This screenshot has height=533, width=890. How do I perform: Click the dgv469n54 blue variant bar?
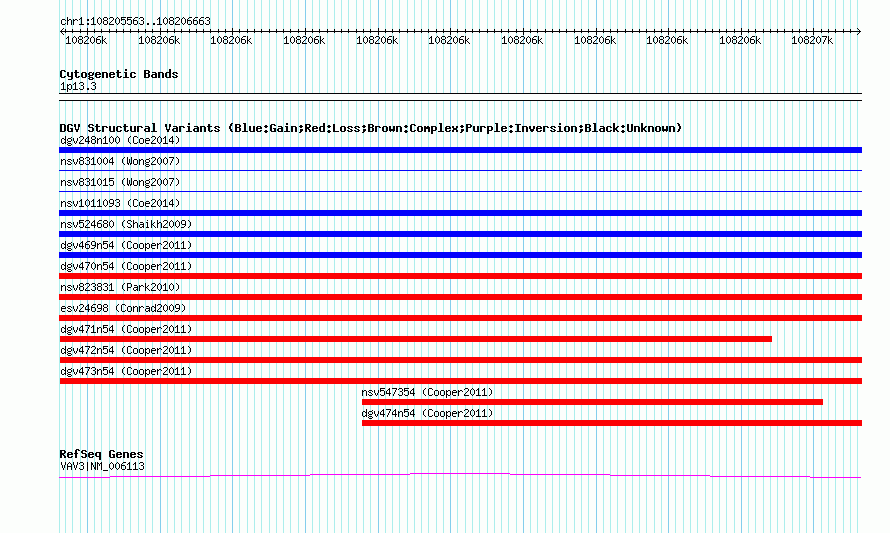(460, 255)
